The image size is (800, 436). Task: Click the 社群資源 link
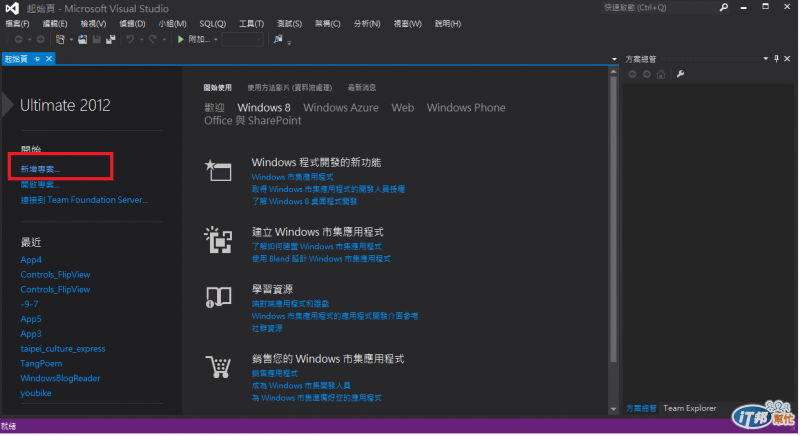[x=267, y=328]
